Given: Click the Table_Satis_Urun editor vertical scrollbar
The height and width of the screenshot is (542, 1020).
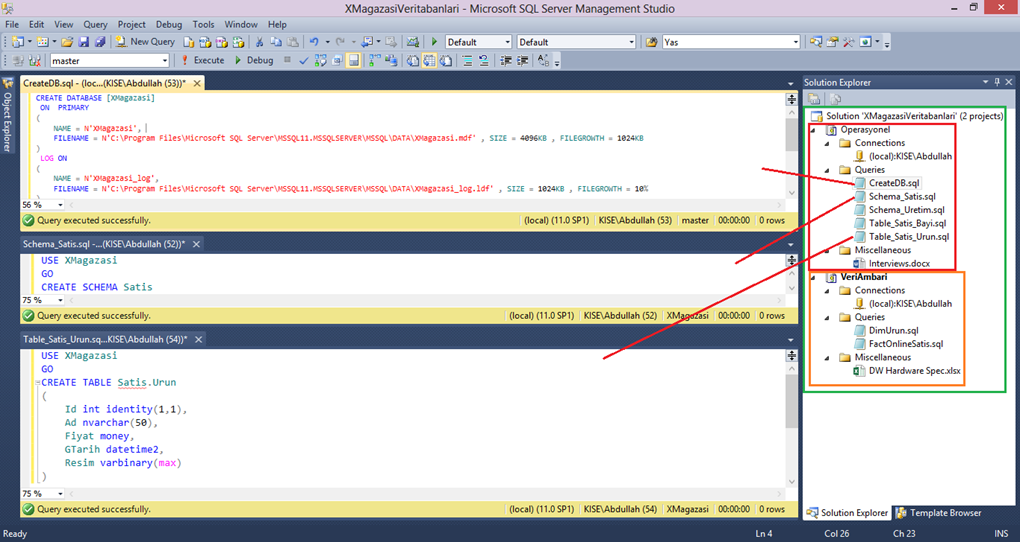Looking at the screenshot, I should 791,424.
